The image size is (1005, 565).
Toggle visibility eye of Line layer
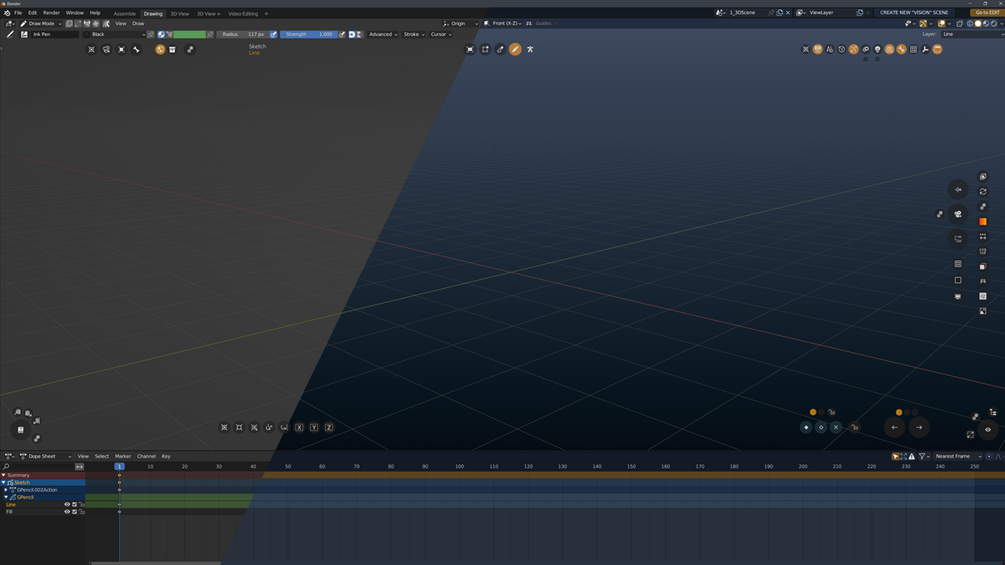pos(67,505)
